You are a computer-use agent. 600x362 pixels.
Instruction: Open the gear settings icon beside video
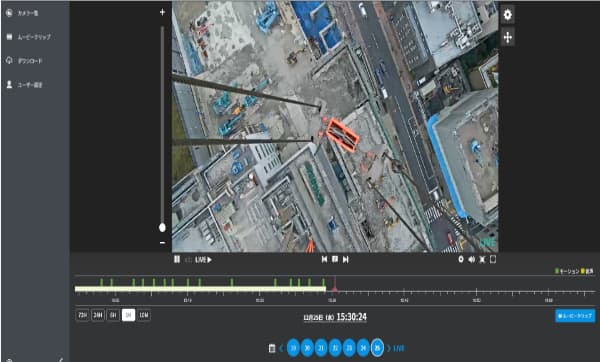(x=507, y=15)
